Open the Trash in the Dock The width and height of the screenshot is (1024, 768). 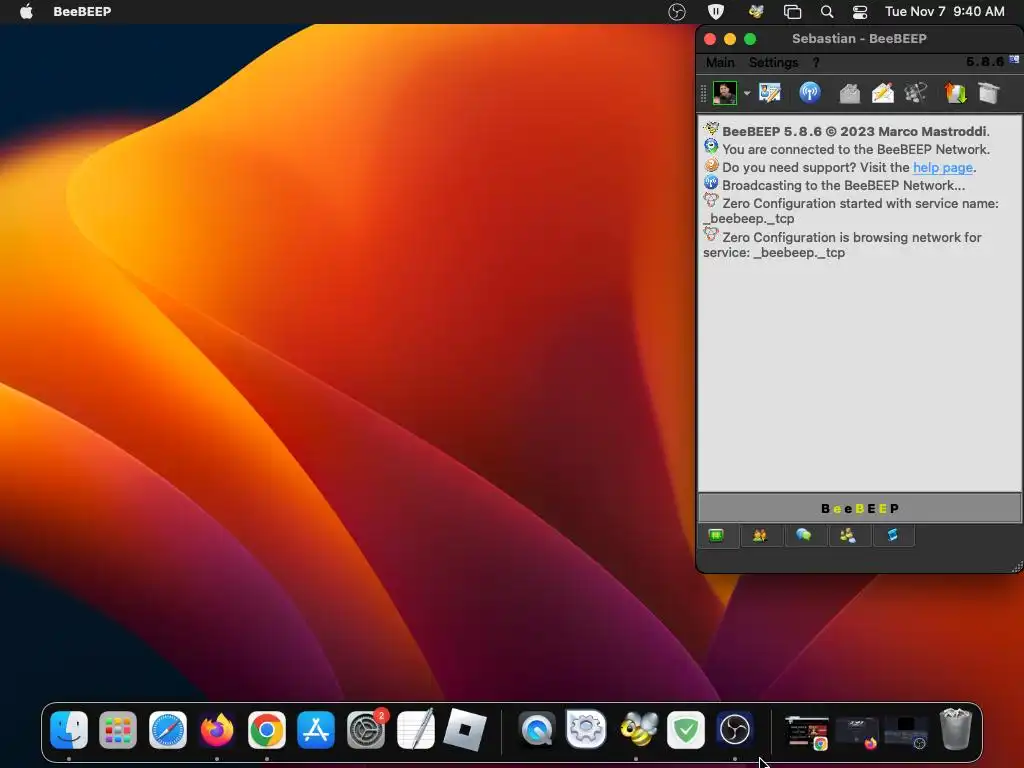pos(955,729)
